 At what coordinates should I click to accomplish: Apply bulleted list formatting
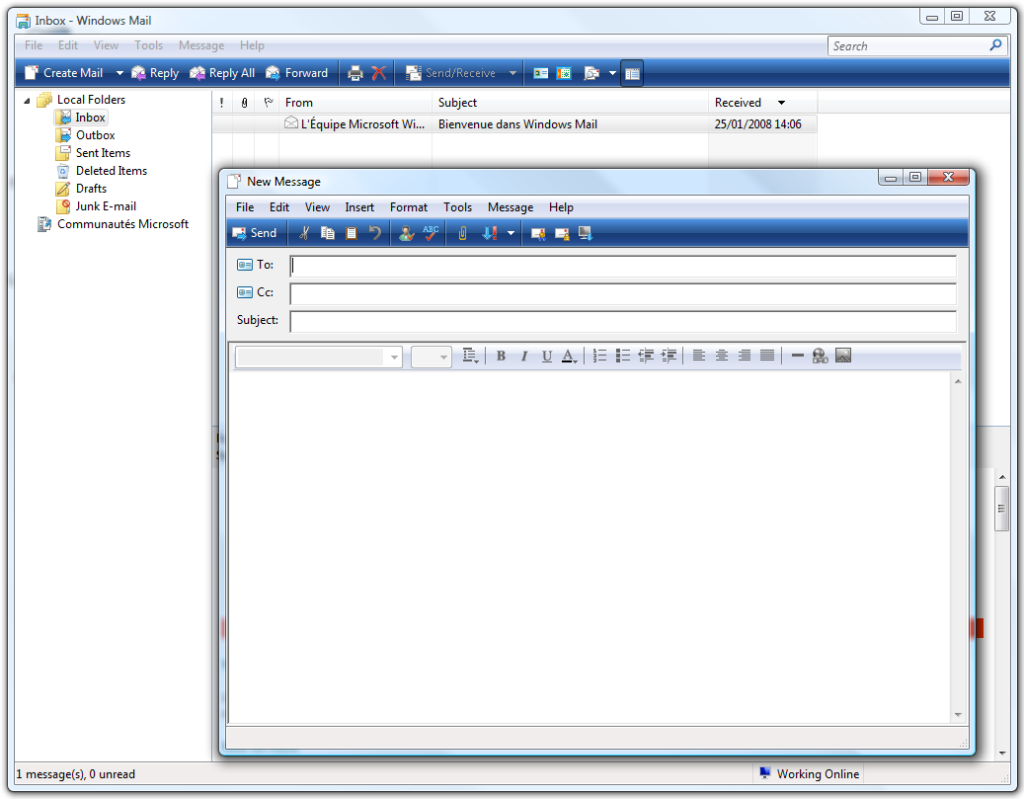623,355
